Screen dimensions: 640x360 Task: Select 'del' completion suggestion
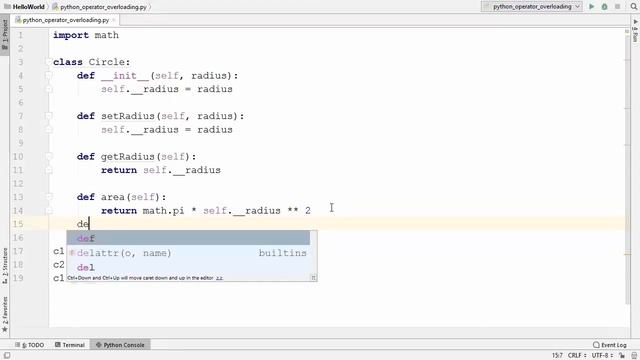pyautogui.click(x=188, y=267)
